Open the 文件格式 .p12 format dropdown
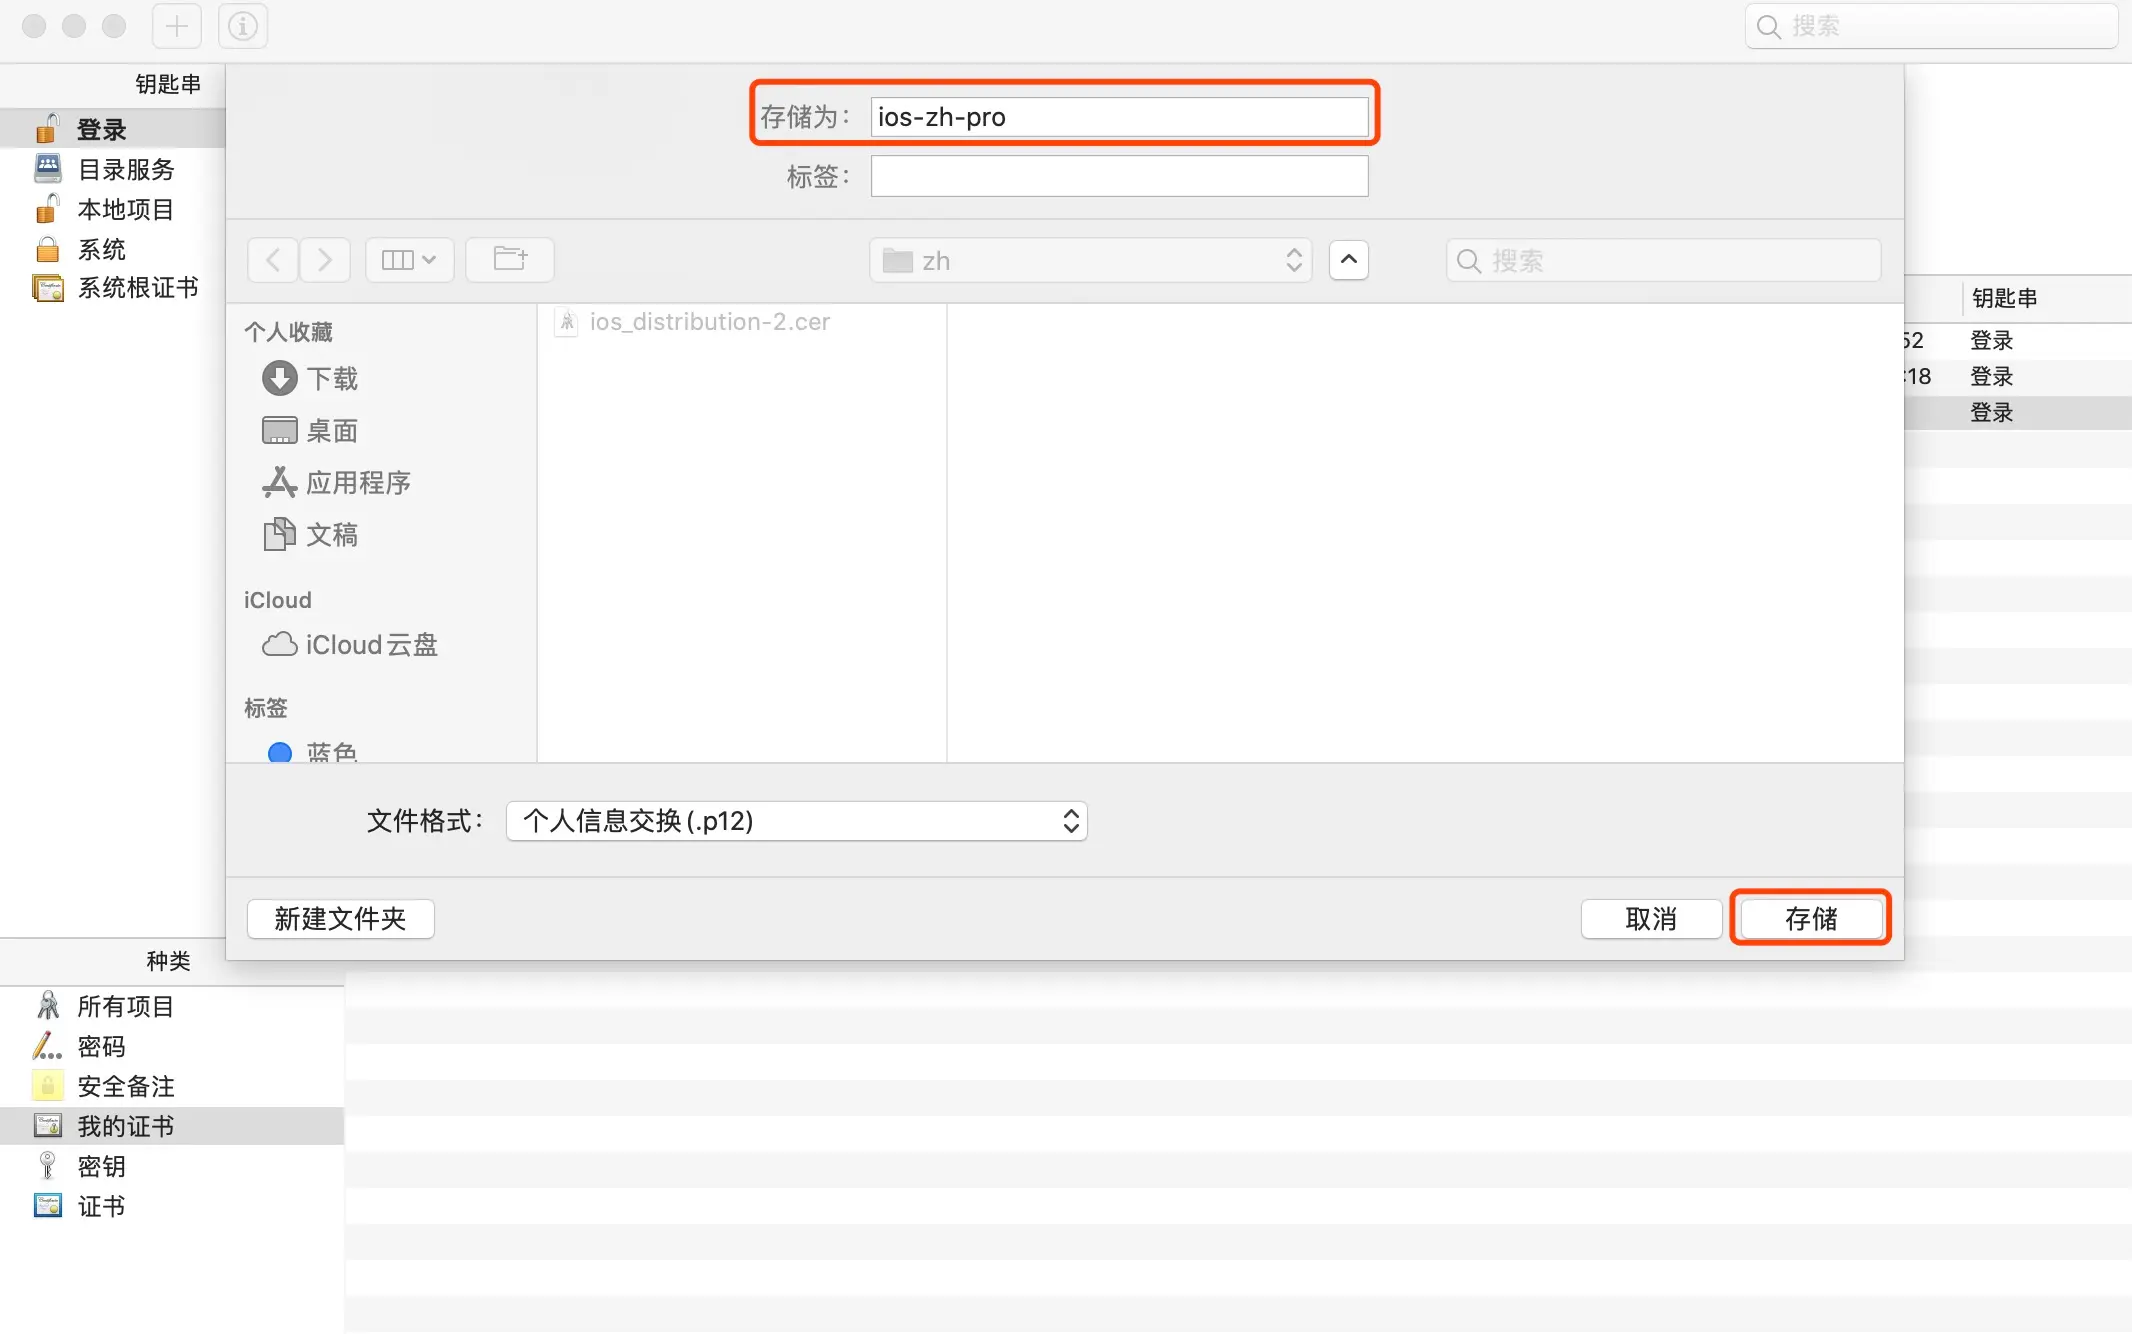Screen dimensions: 2132x1334 [x=796, y=821]
